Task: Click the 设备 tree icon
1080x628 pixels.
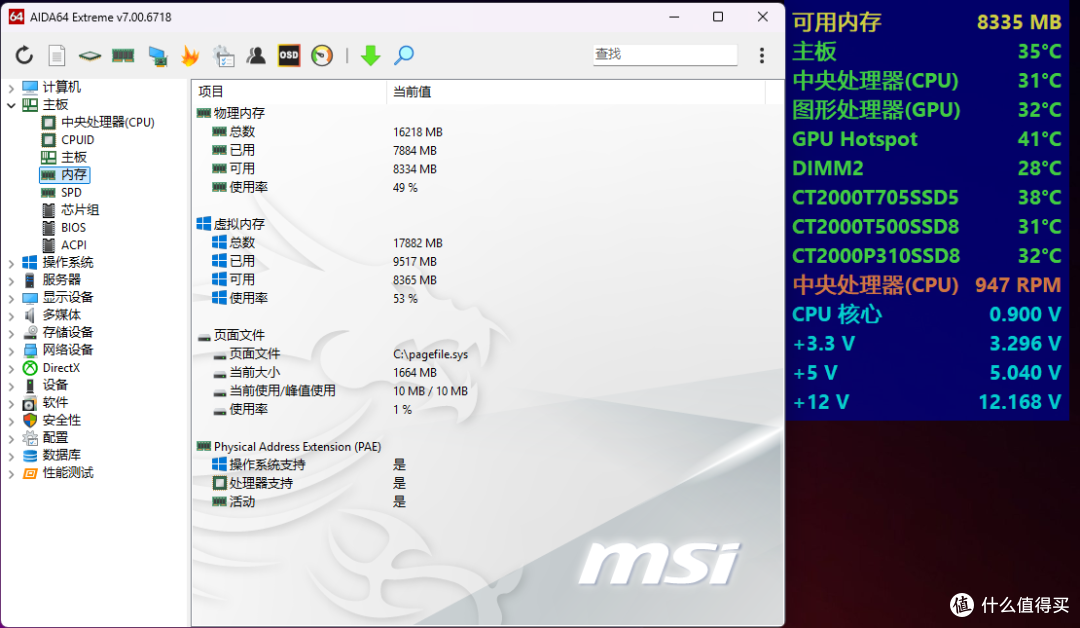Action: click(x=30, y=386)
